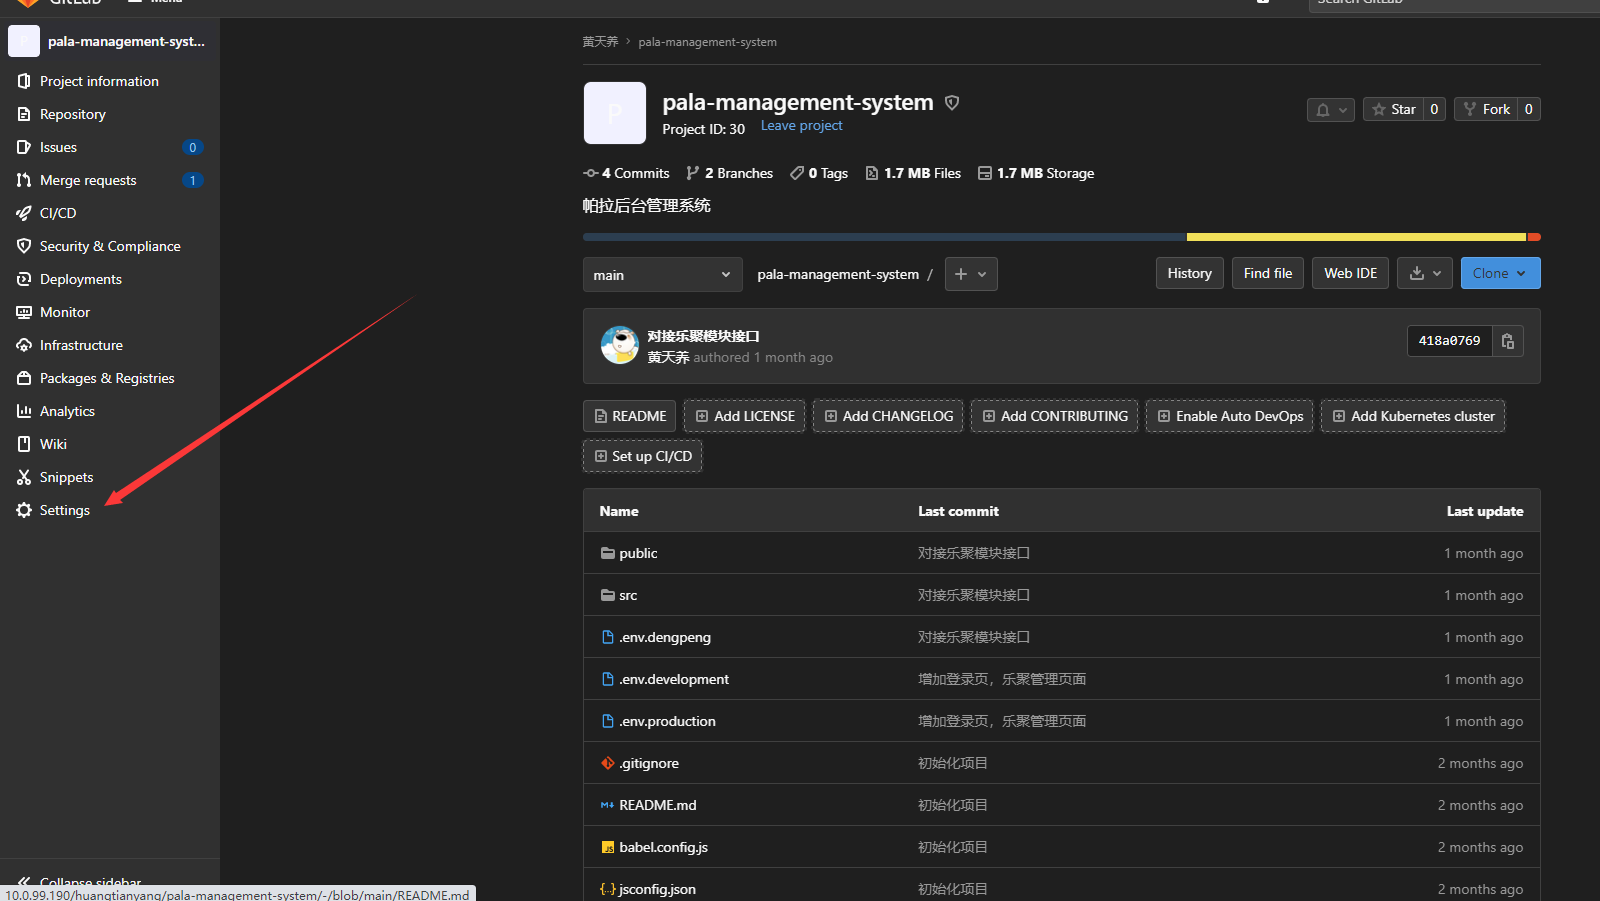The height and width of the screenshot is (901, 1600).
Task: Open the main branch selector dropdown
Action: click(x=663, y=274)
